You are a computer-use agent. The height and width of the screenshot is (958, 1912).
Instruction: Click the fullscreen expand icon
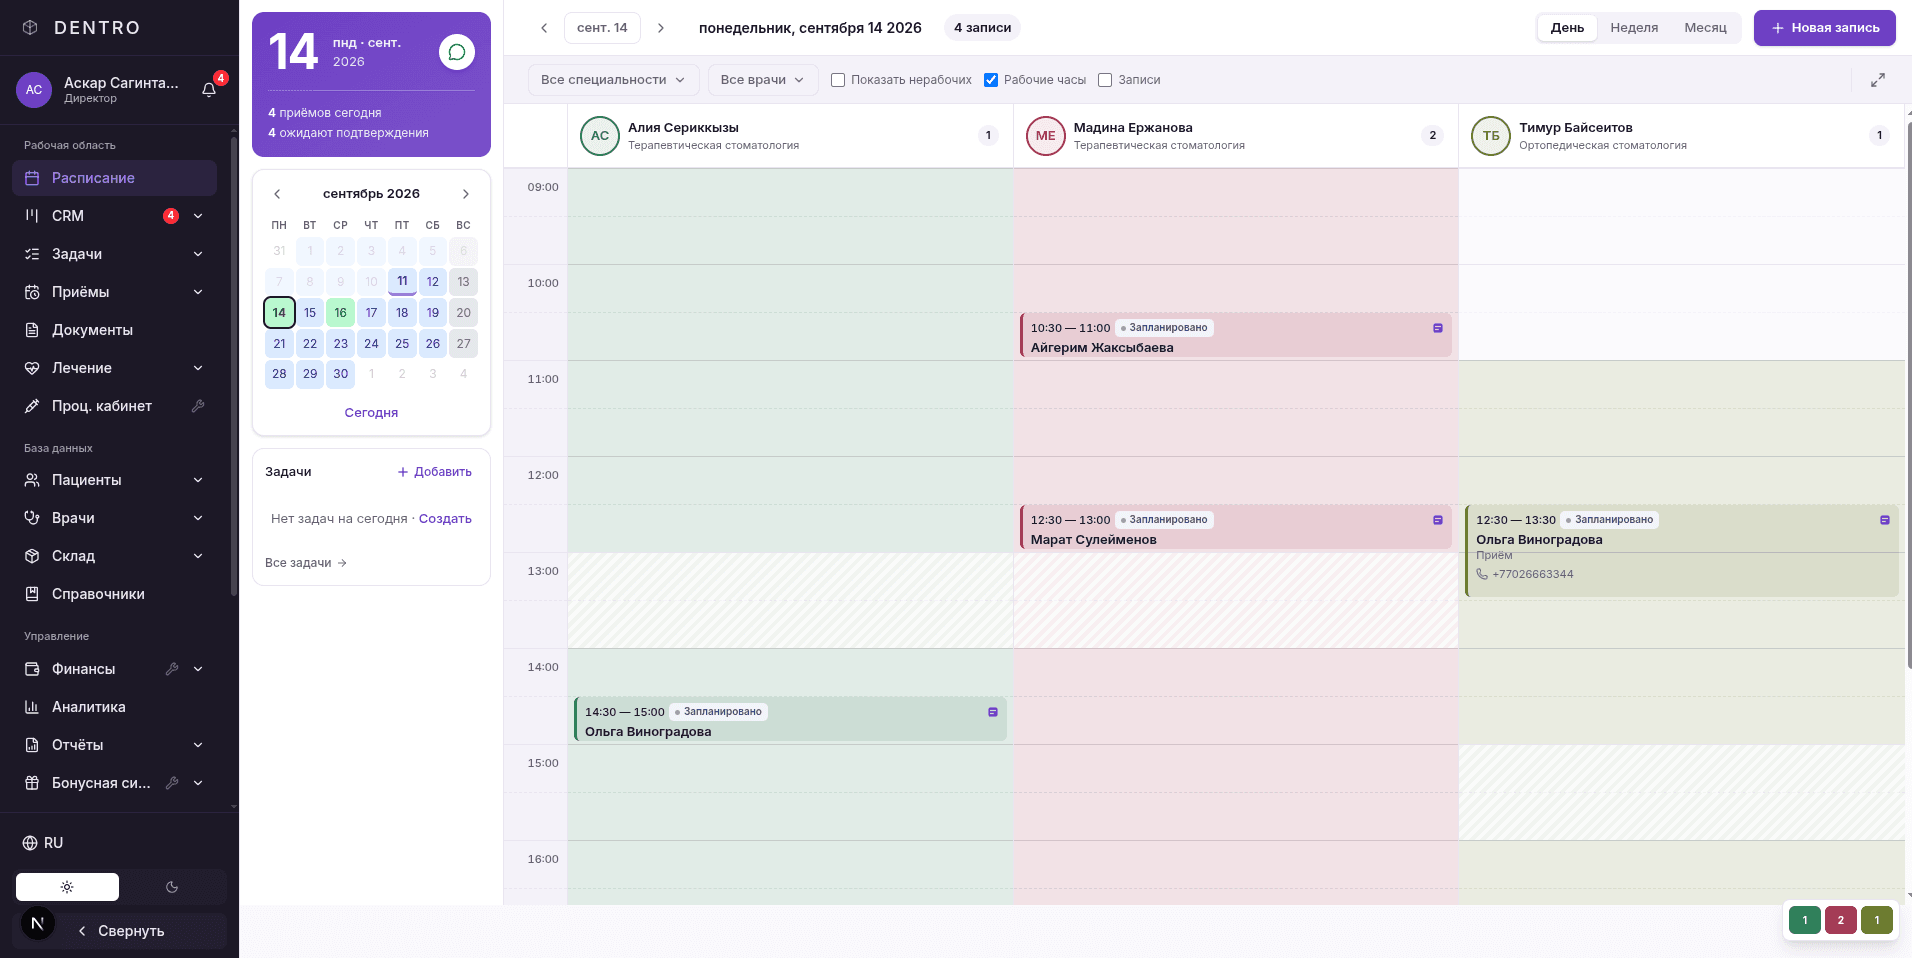click(1877, 80)
